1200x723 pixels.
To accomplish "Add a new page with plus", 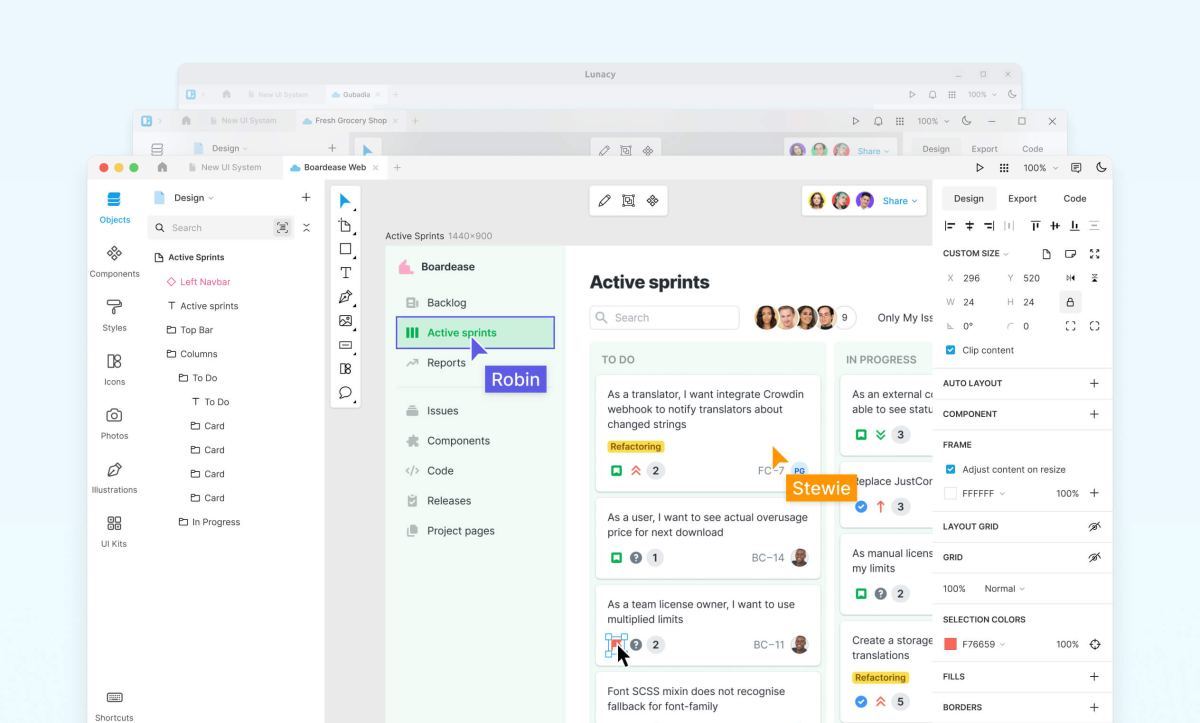I will point(306,198).
